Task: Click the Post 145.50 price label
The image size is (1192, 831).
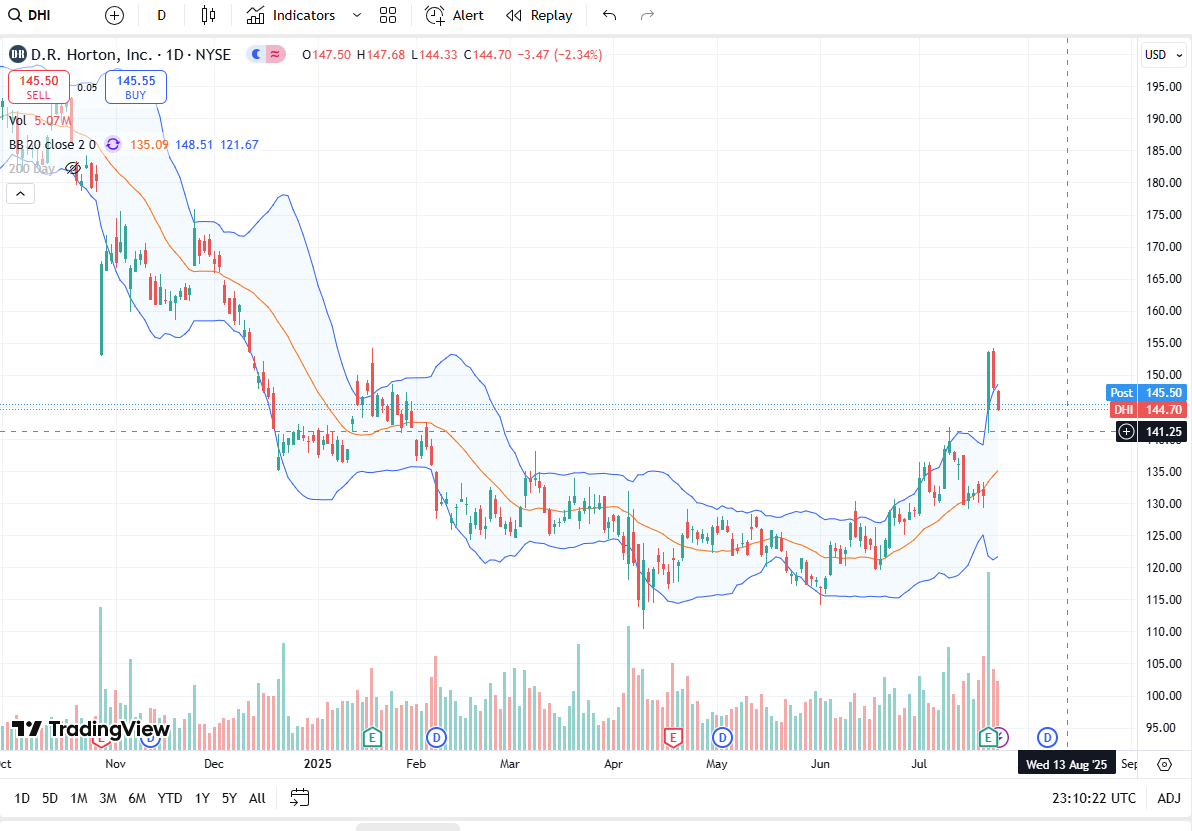Action: (1145, 393)
